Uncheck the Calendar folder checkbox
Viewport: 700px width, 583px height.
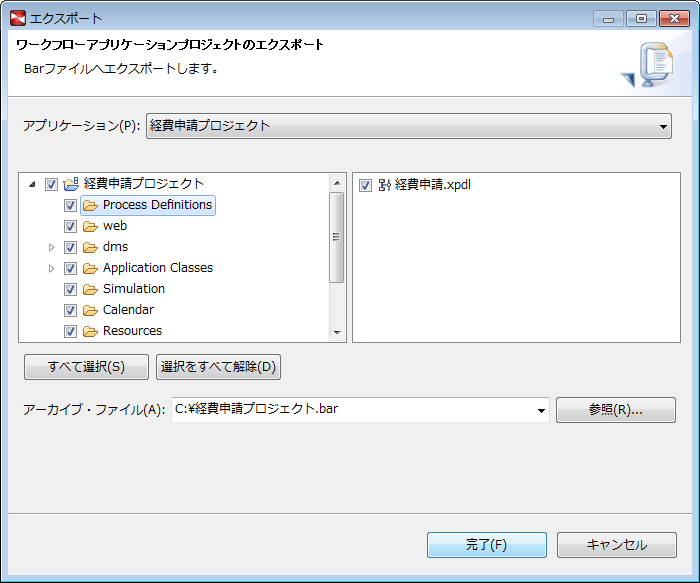(70, 310)
